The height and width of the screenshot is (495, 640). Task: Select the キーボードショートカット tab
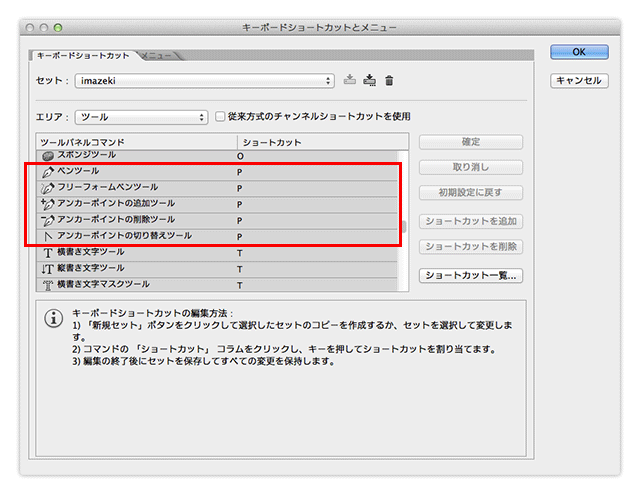point(84,55)
